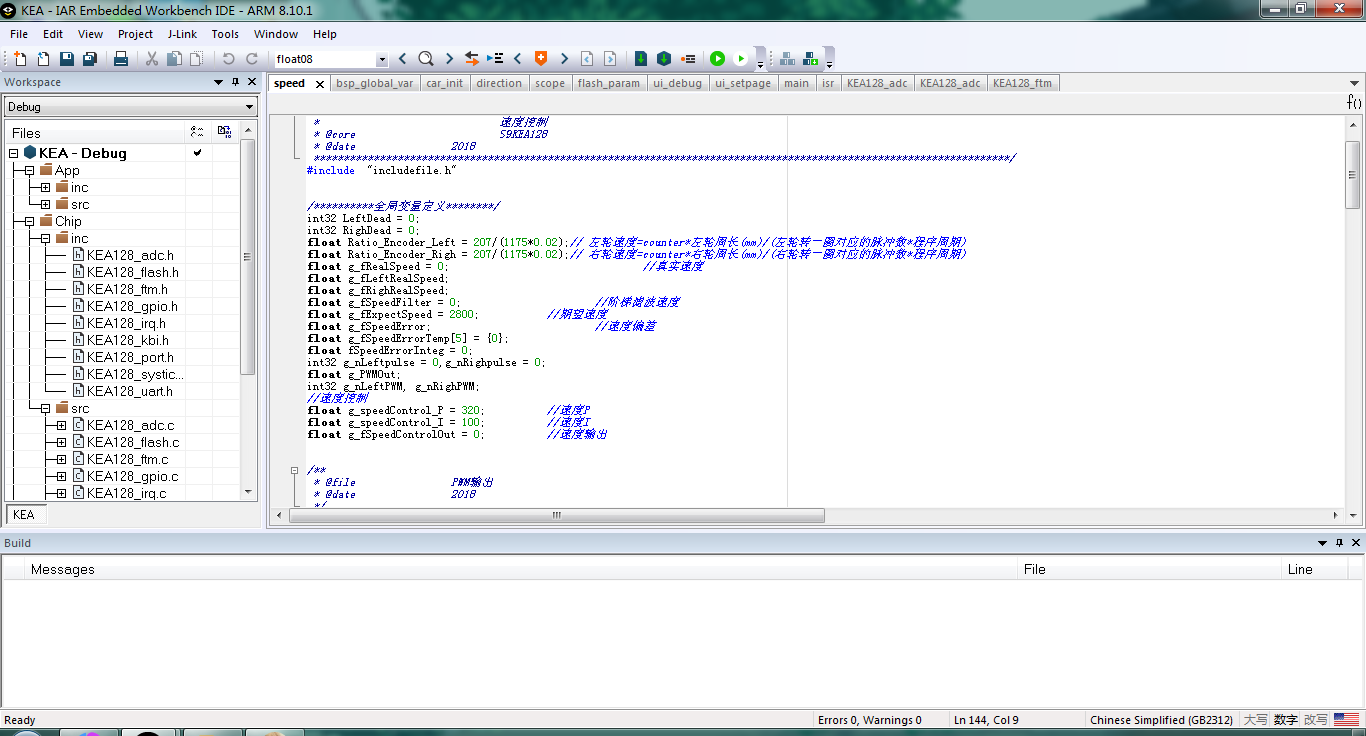Click the Go To line icon
1366x736 pixels.
(494, 59)
